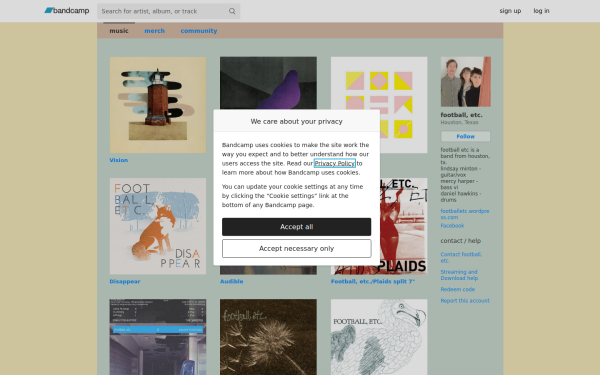This screenshot has height=375, width=600.
Task: Accept all cookies
Action: click(297, 227)
